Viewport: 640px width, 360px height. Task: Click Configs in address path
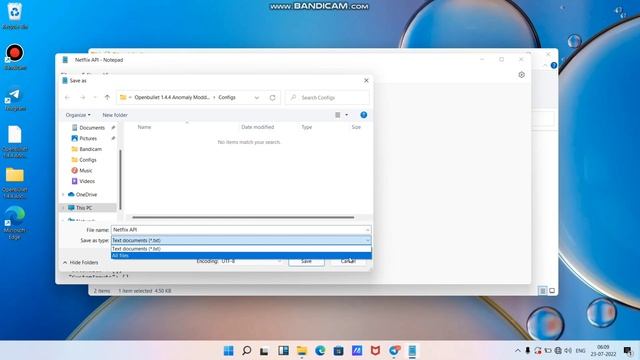coord(227,98)
